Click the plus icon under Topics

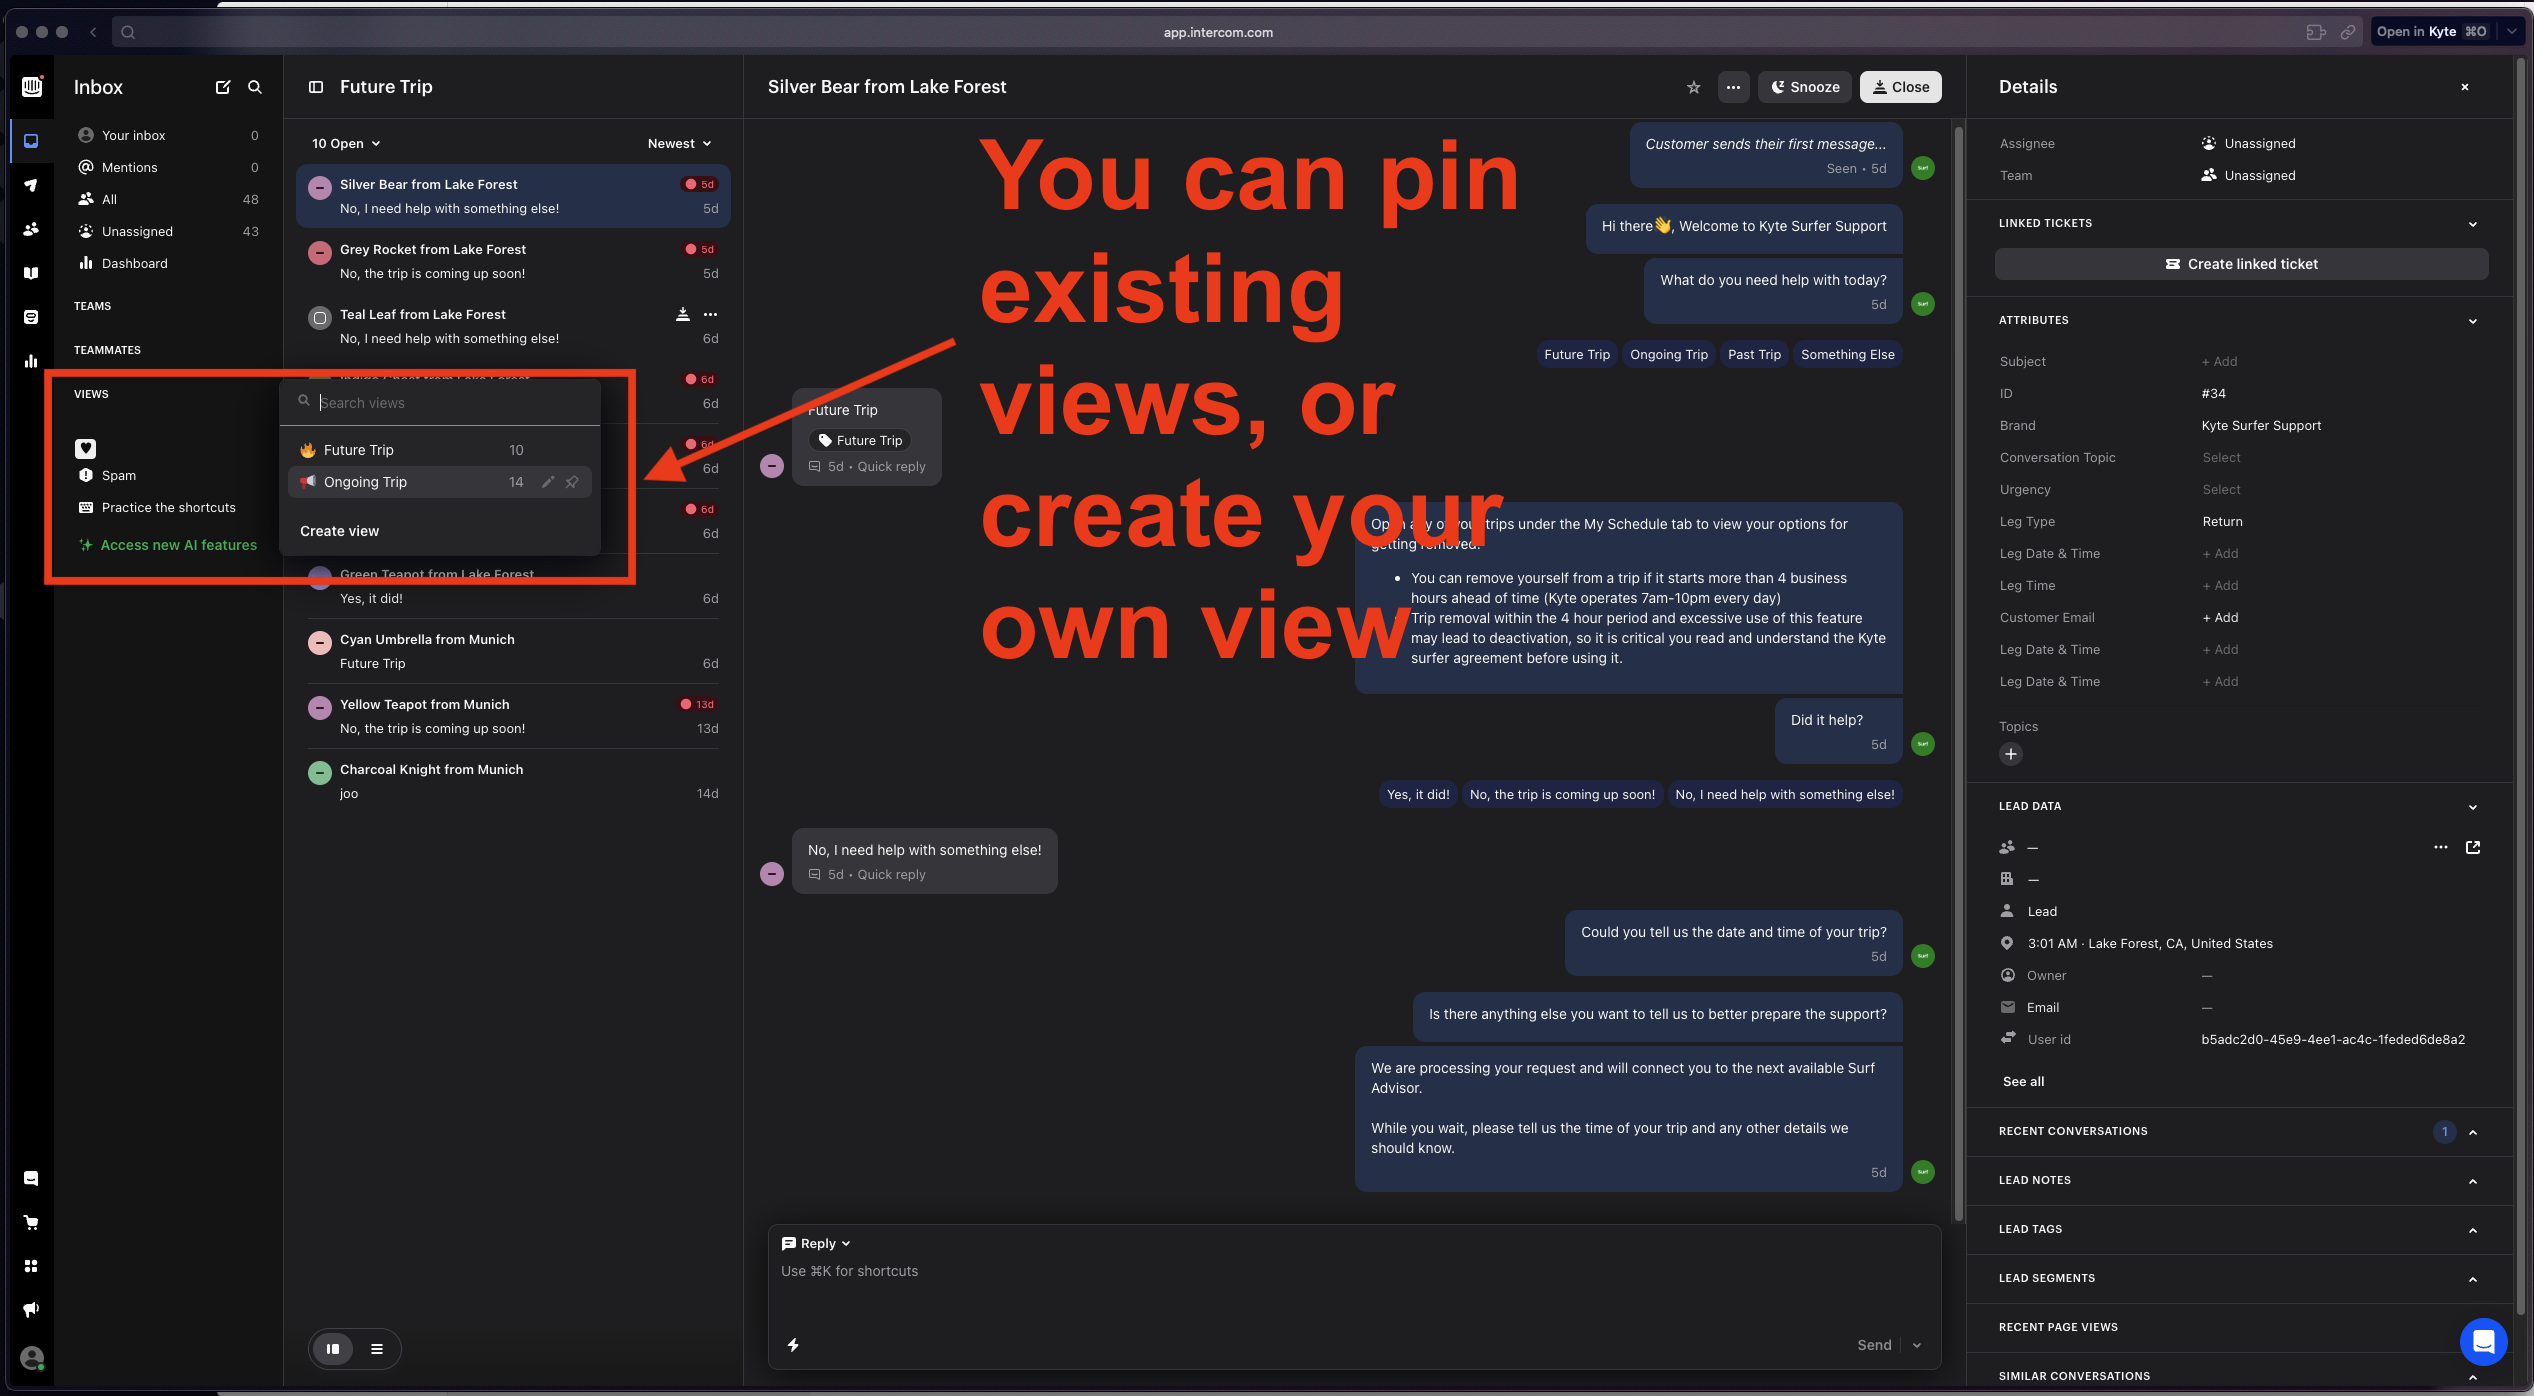pyautogui.click(x=2011, y=754)
